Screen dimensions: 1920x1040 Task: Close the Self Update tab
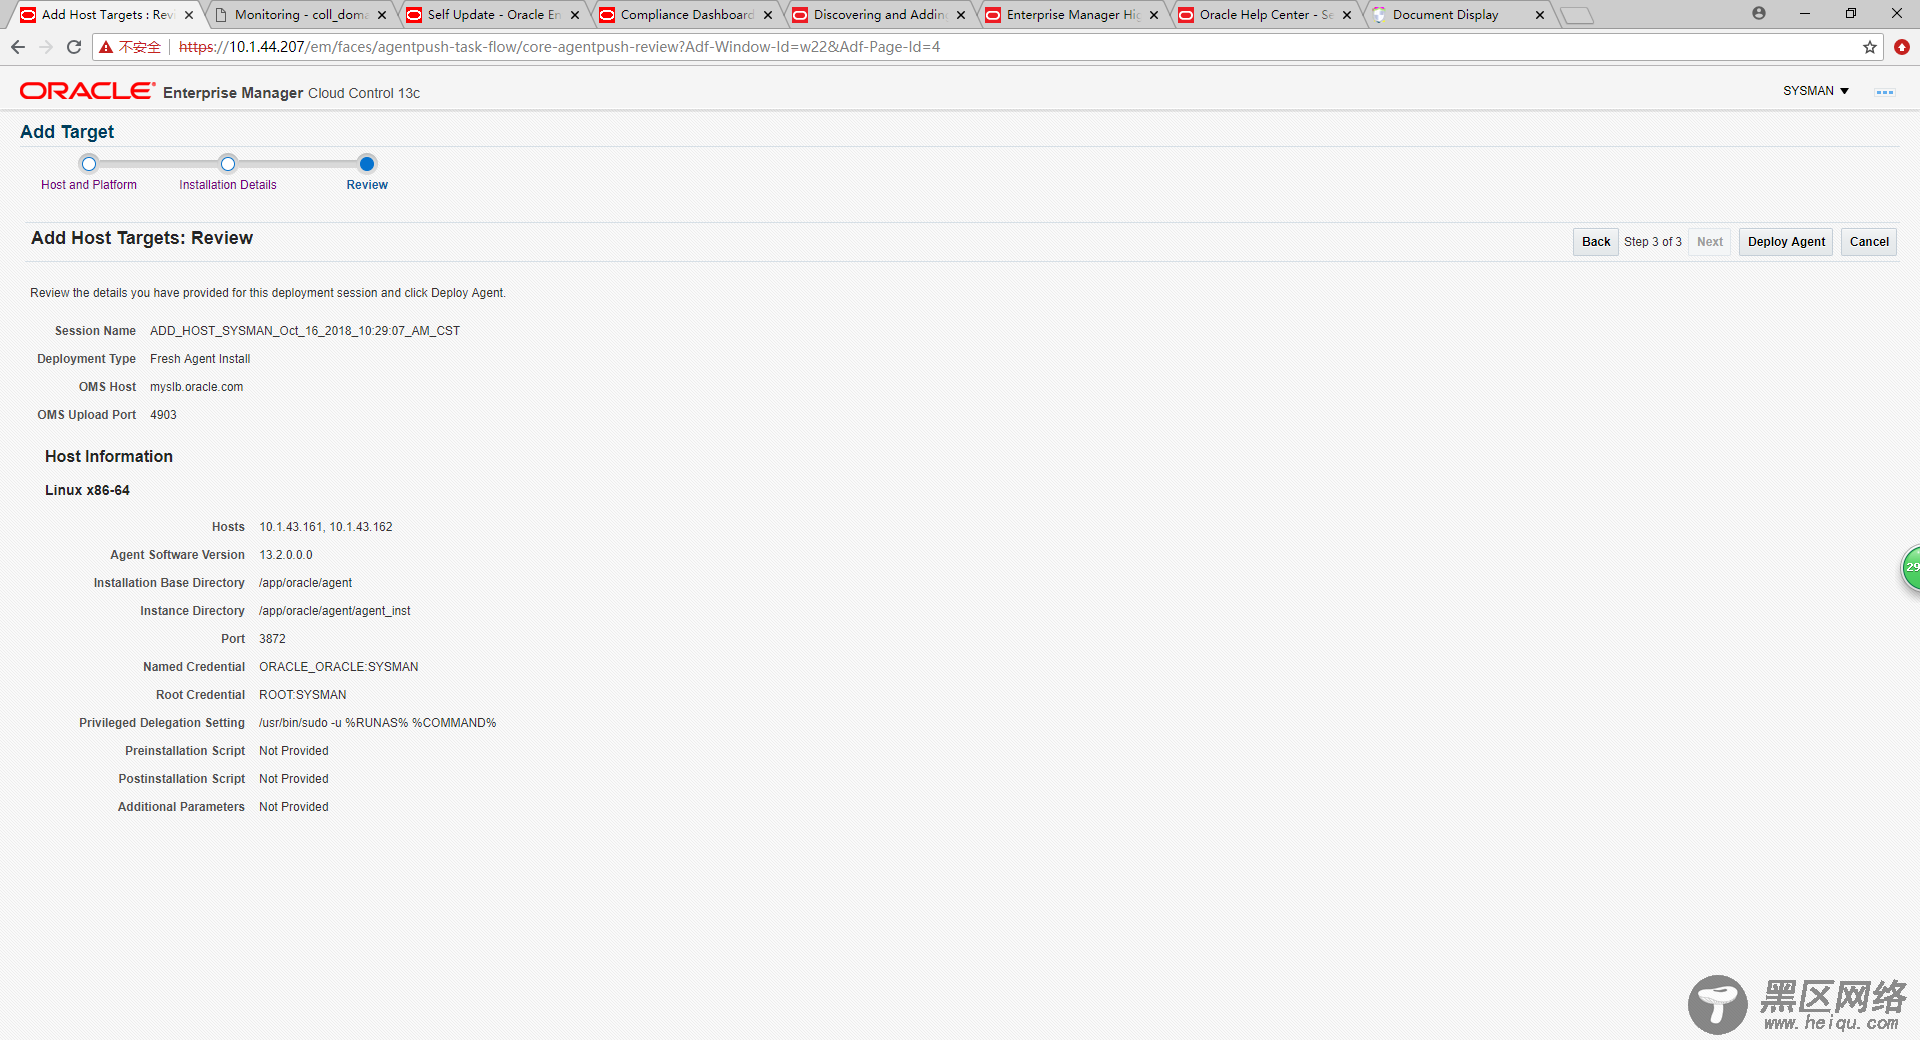coord(575,15)
